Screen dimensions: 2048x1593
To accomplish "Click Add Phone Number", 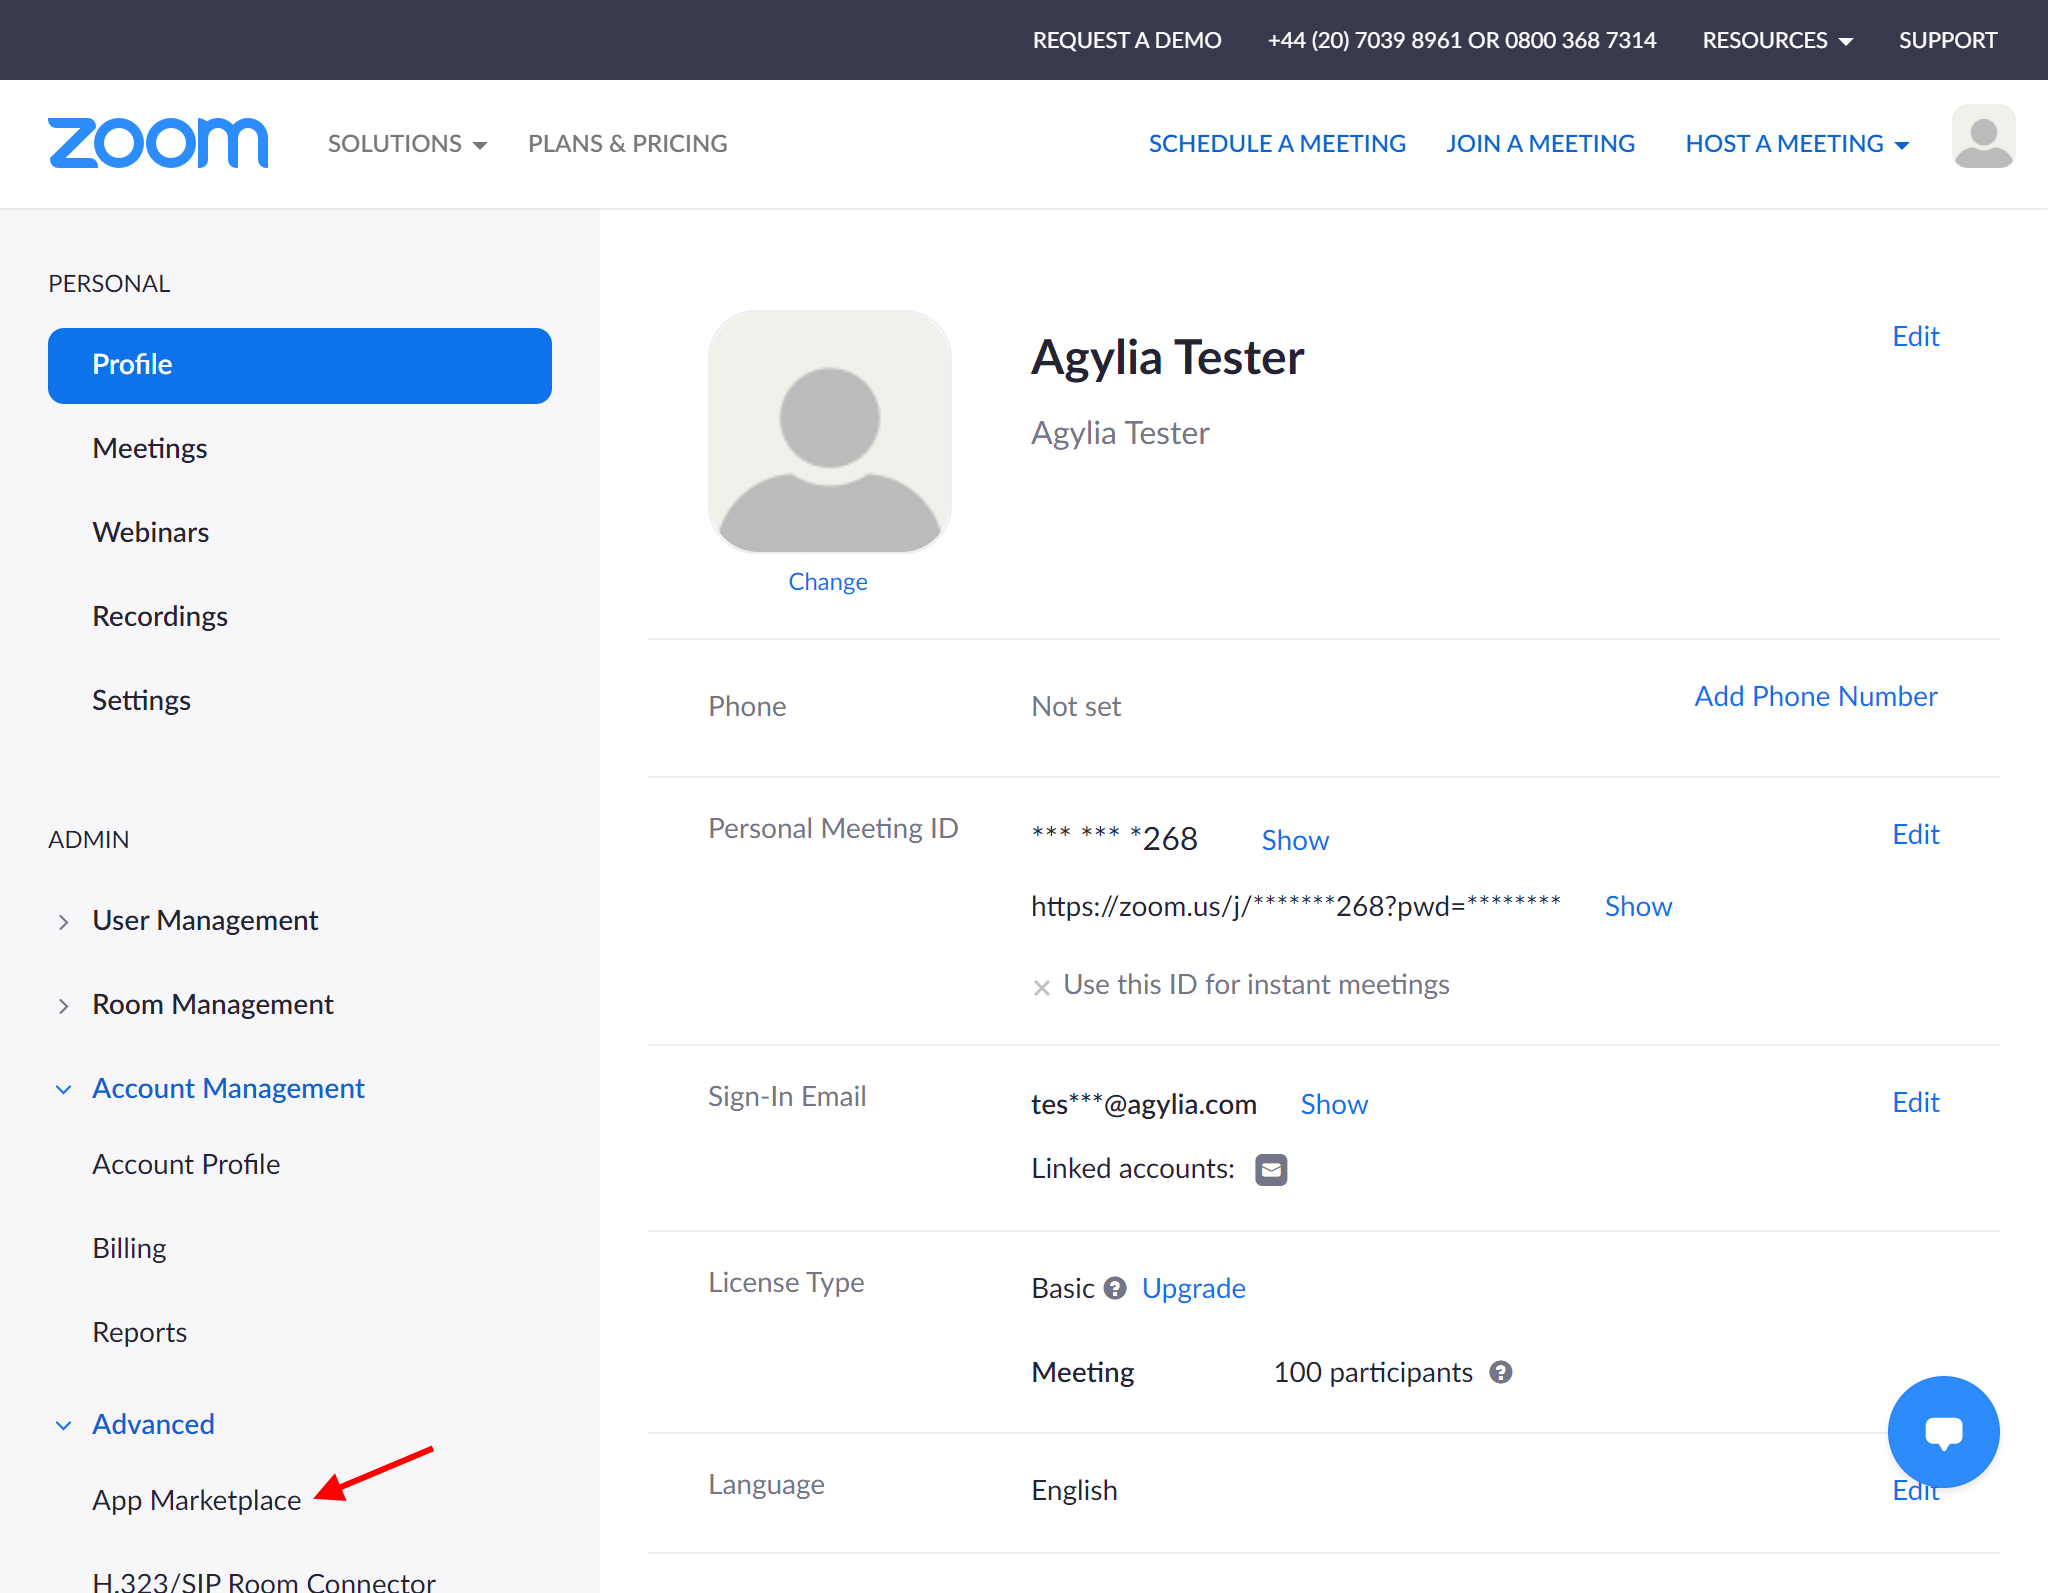I will pyautogui.click(x=1815, y=696).
